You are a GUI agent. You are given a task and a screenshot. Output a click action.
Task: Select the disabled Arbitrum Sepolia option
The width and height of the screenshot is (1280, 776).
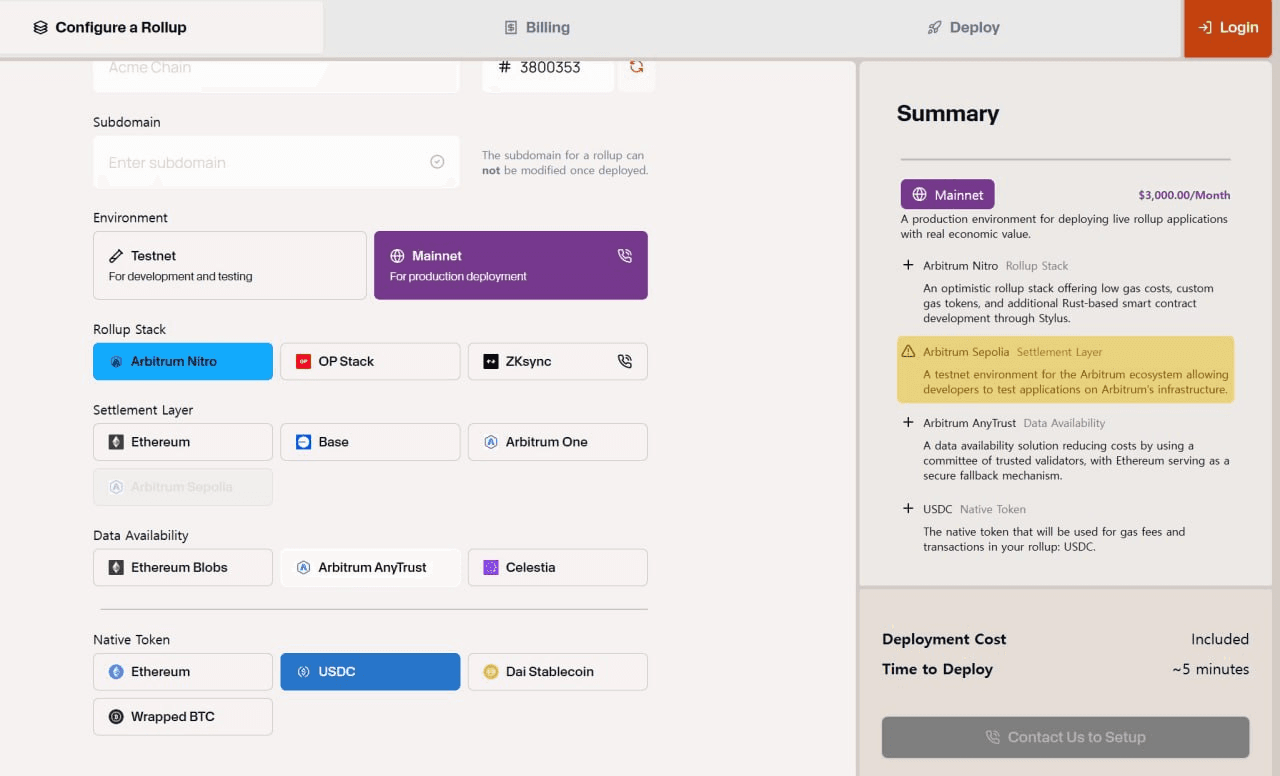point(183,487)
